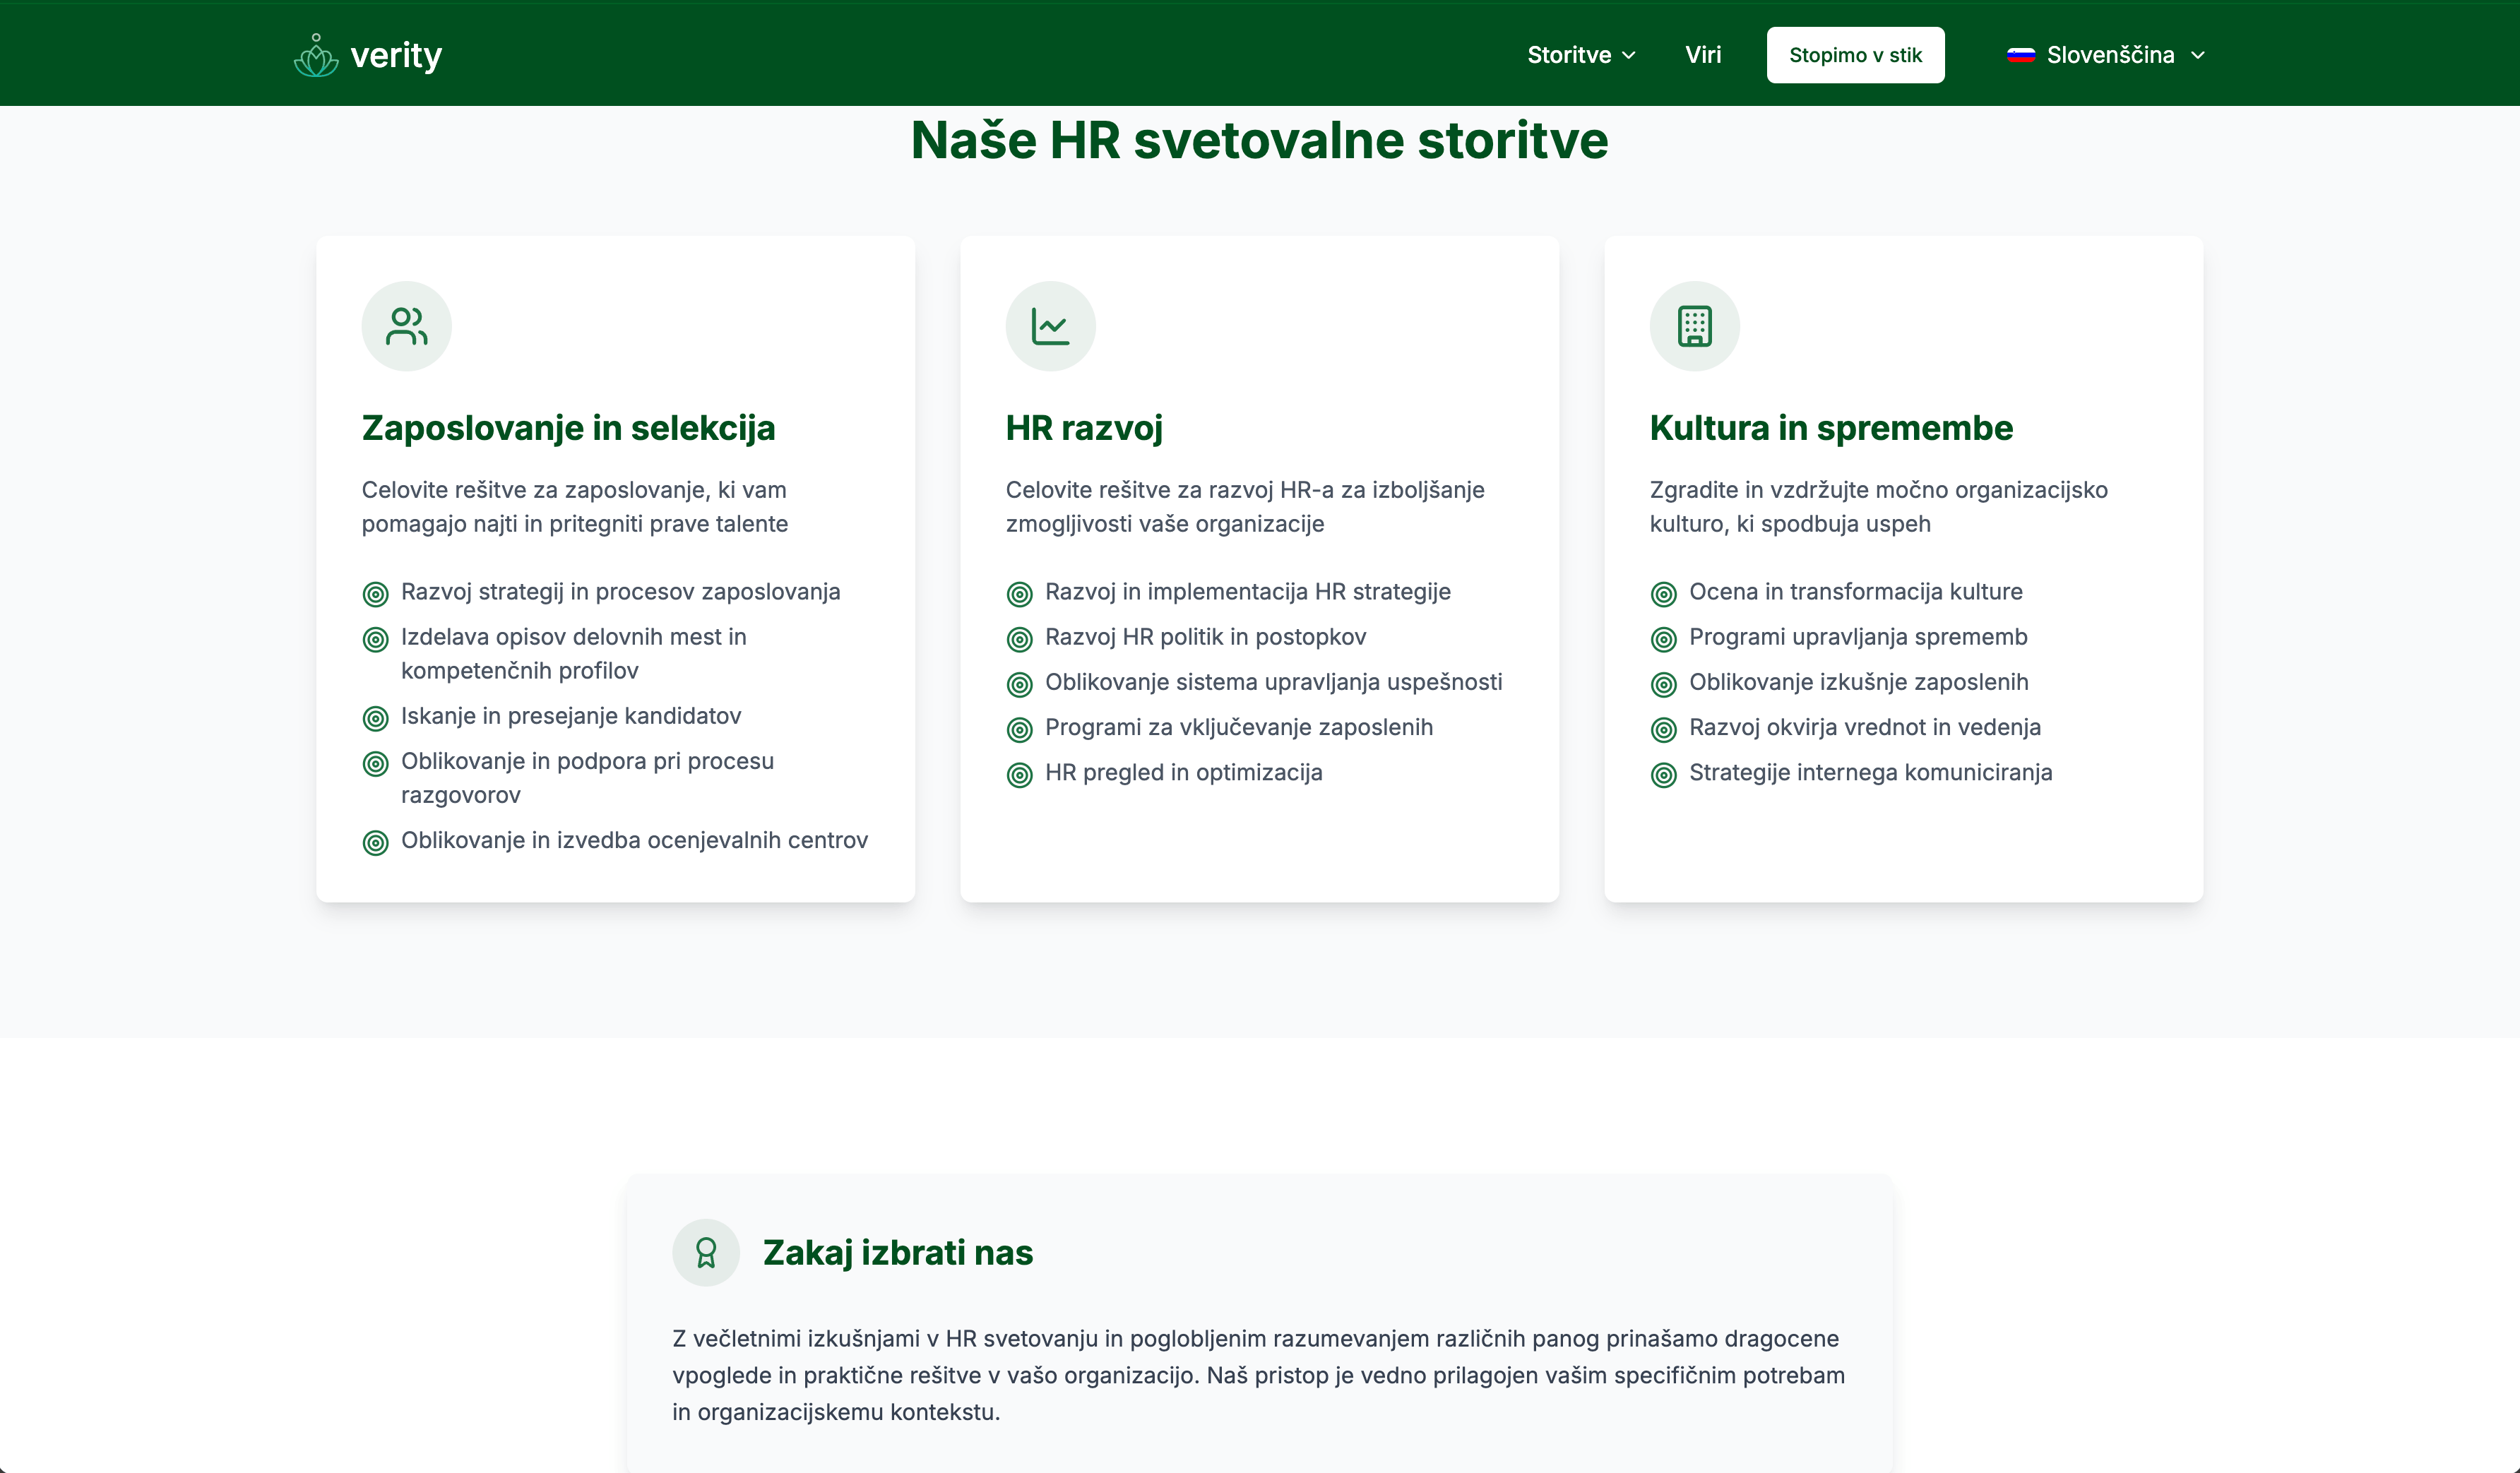Click the chevron arrow next to Slovenščina
The width and height of the screenshot is (2520, 1473).
click(2197, 55)
